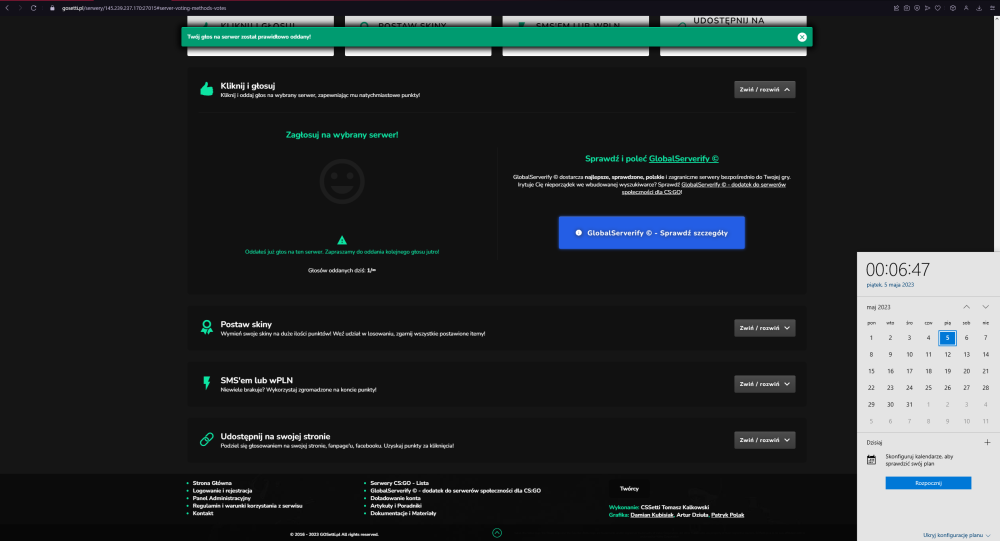Expand the Udostępnij na swojej stronie section
This screenshot has height=541, width=1000.
tap(765, 440)
